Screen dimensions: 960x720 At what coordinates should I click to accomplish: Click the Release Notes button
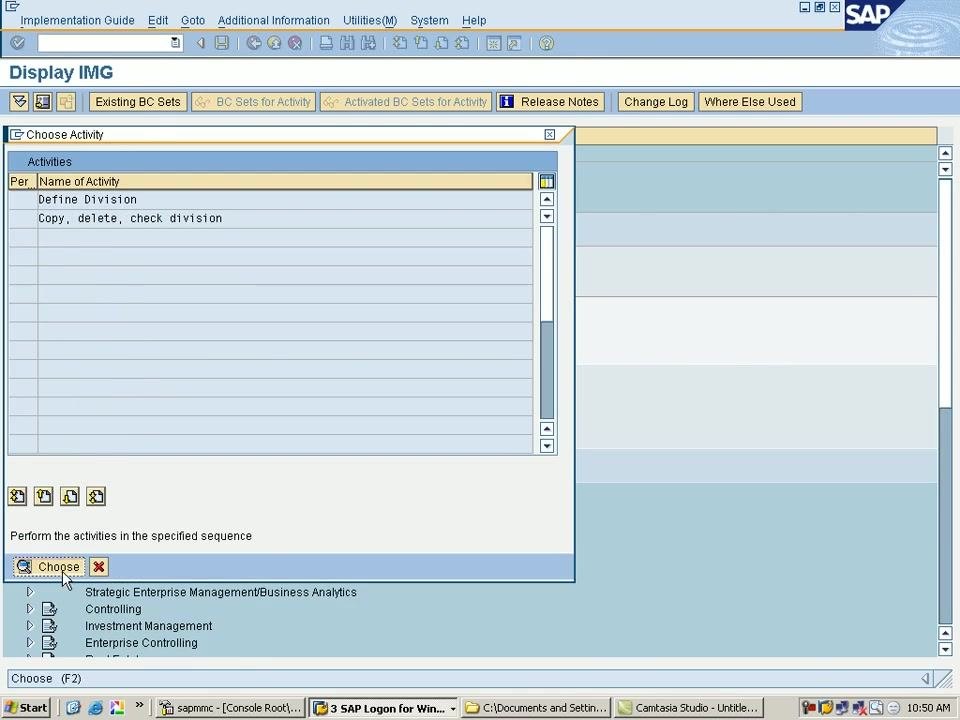pos(551,102)
